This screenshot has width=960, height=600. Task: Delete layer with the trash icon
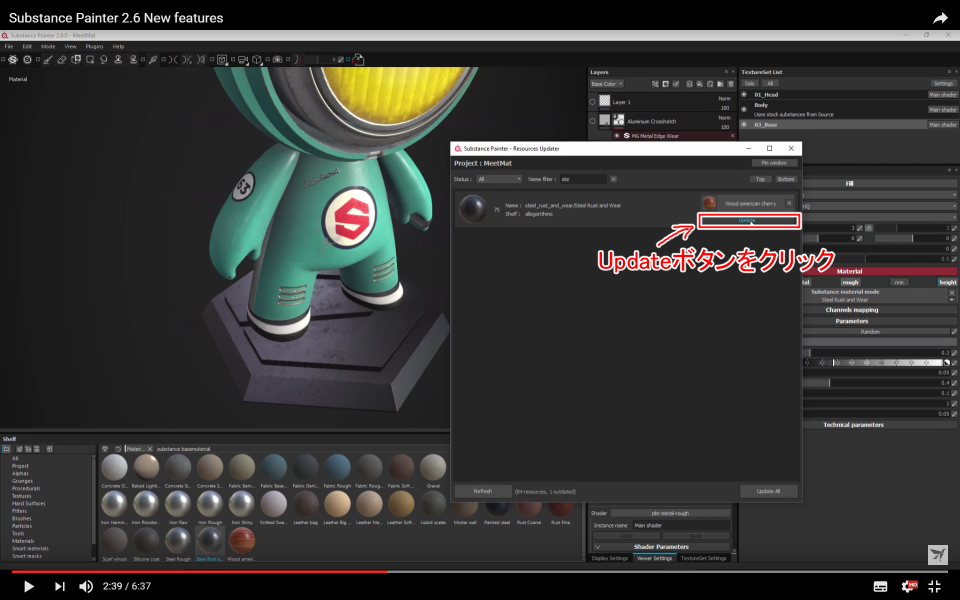(730, 84)
